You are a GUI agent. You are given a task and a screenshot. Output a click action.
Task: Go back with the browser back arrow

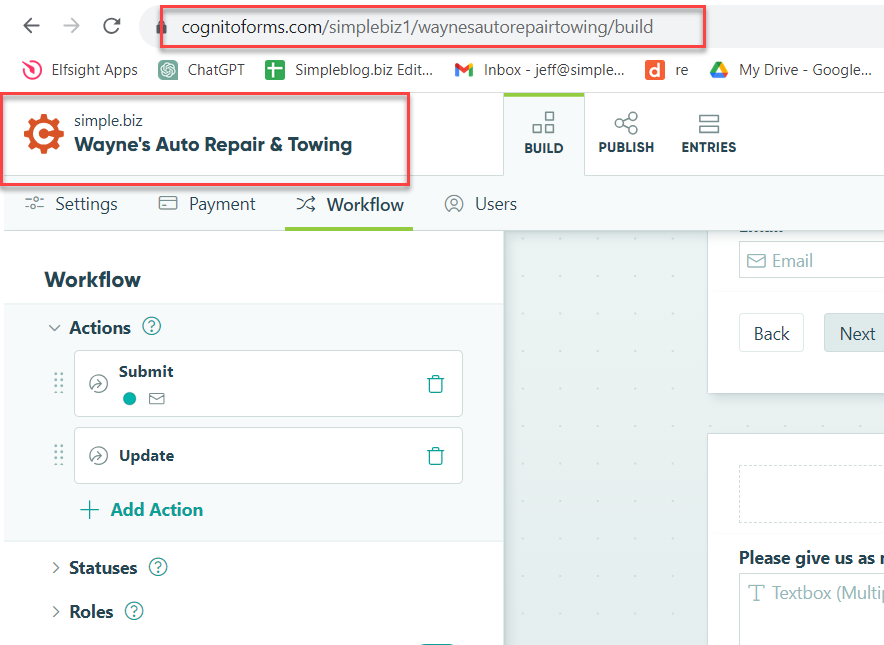(x=32, y=25)
